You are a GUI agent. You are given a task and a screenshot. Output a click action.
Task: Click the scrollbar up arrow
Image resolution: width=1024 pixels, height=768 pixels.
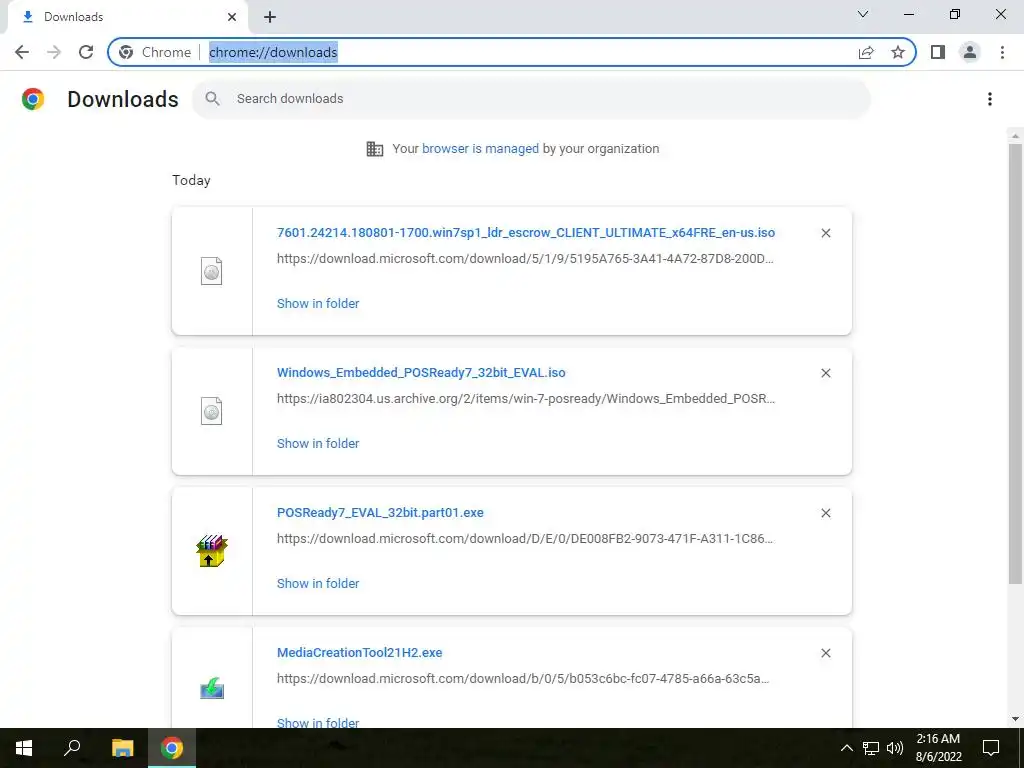pos(1015,136)
